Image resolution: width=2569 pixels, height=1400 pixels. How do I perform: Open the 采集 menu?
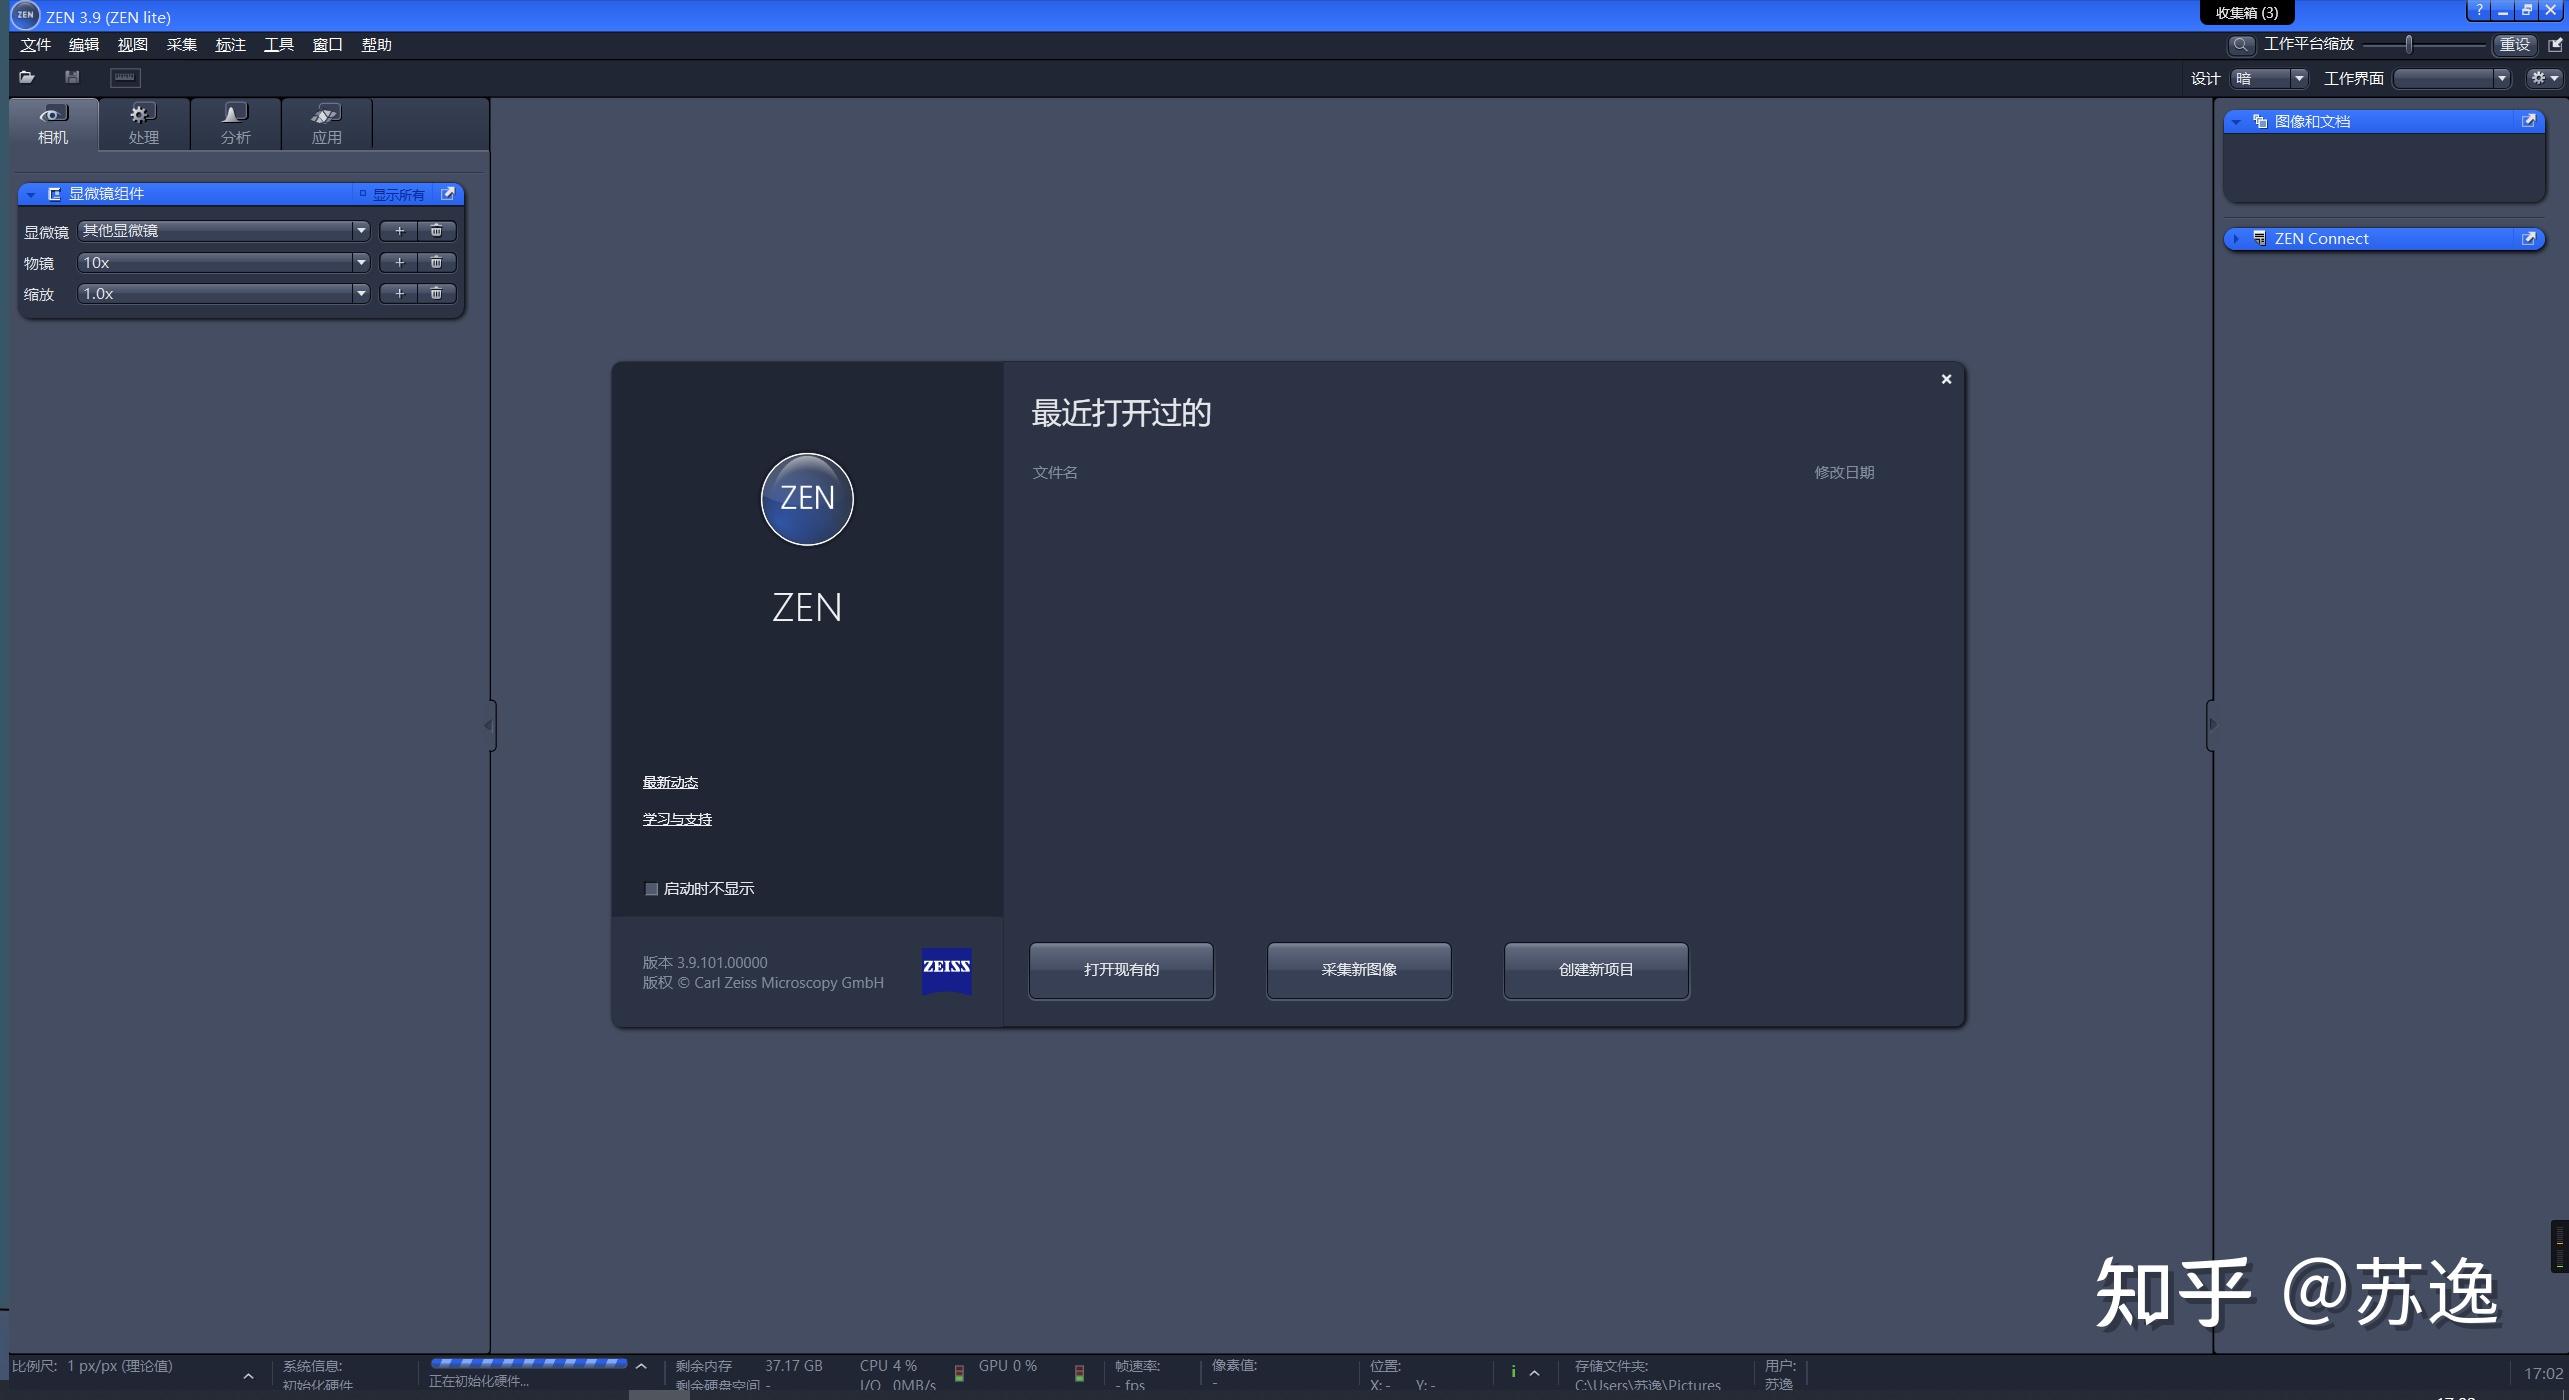pyautogui.click(x=181, y=45)
